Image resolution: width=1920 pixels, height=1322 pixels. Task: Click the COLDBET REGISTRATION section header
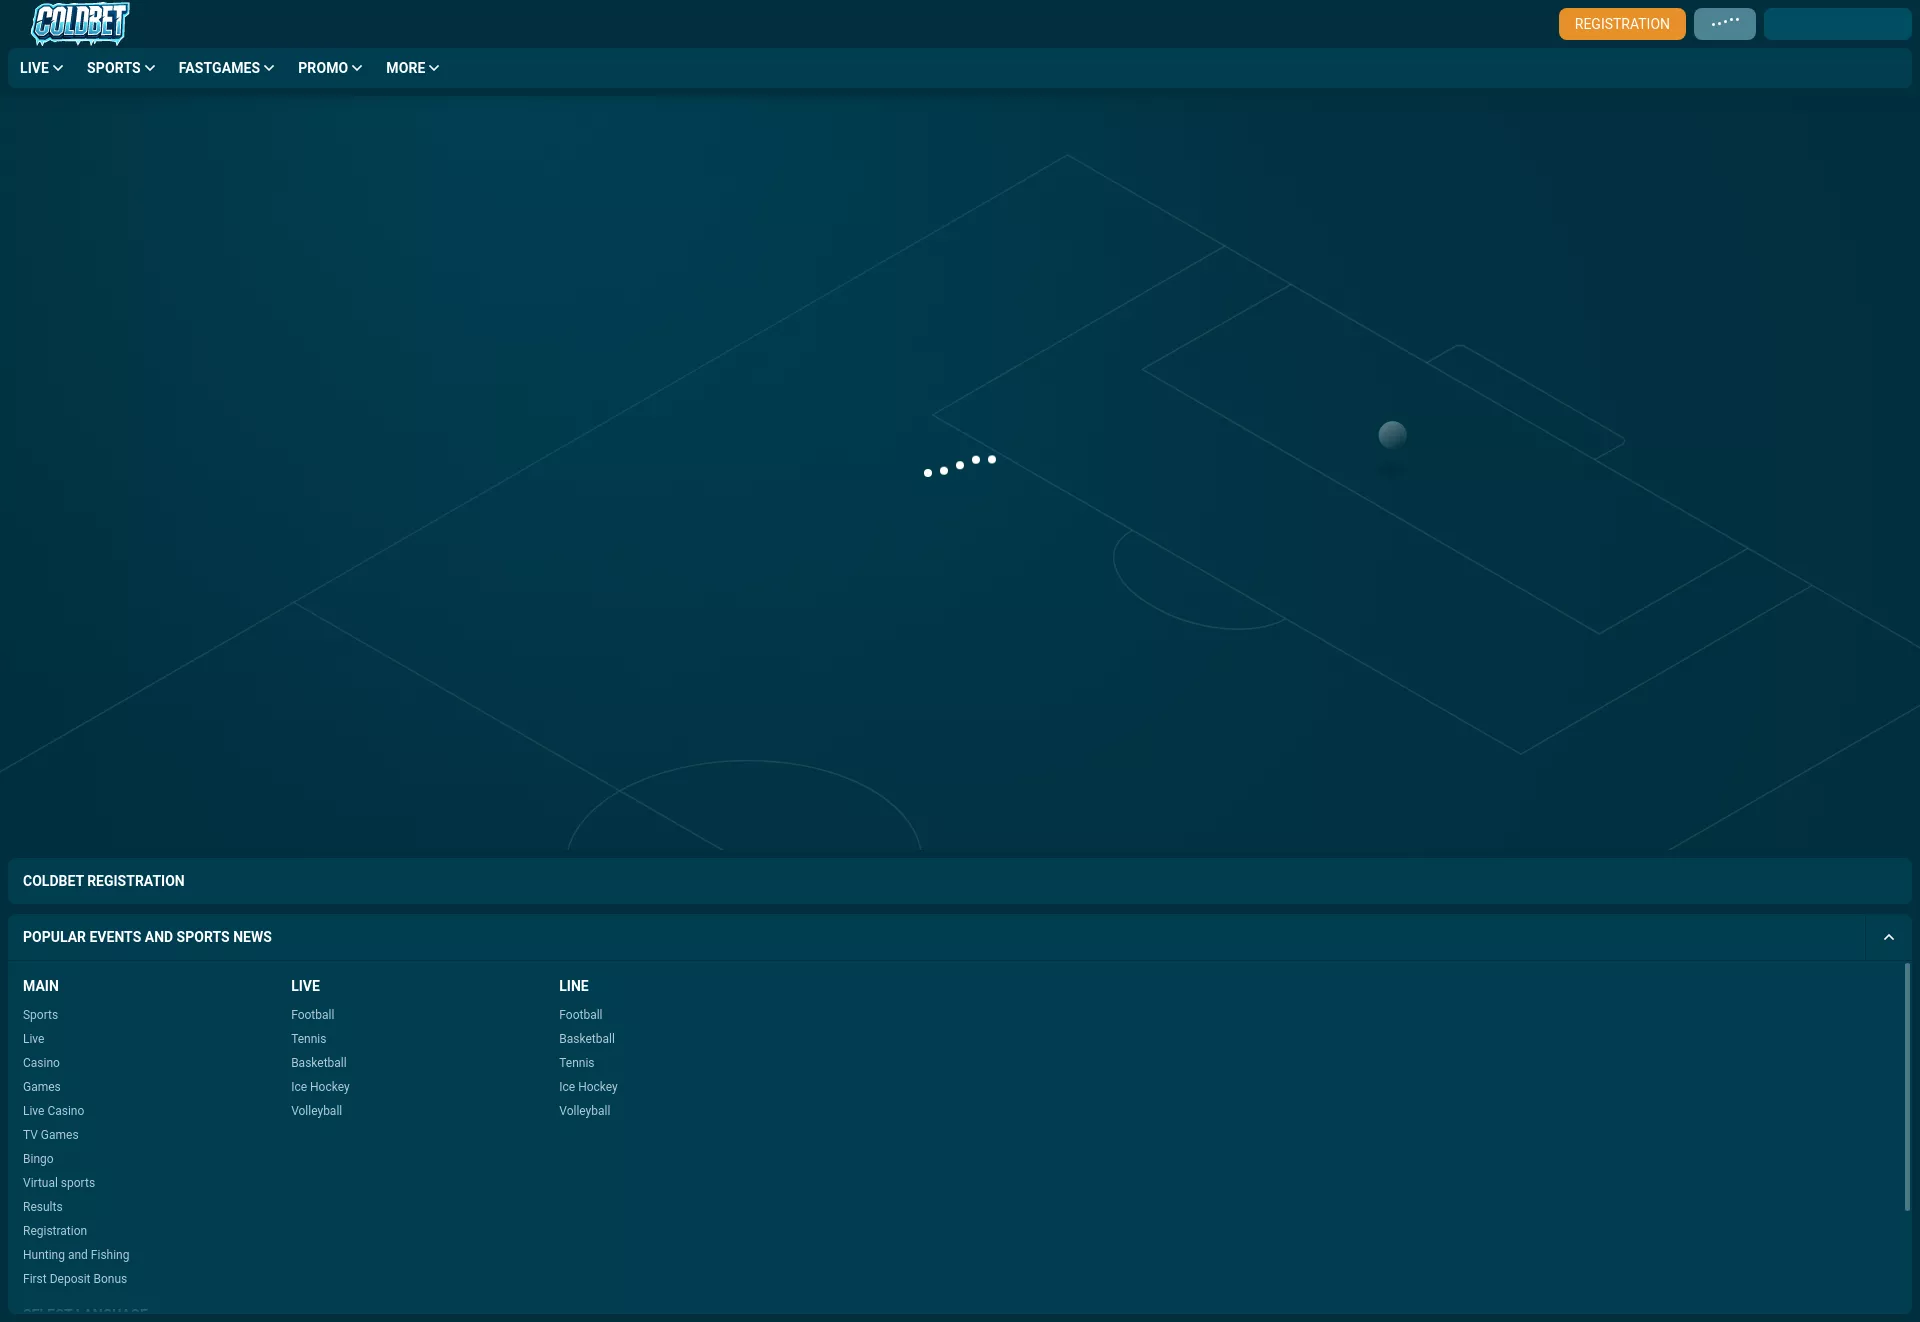coord(103,881)
